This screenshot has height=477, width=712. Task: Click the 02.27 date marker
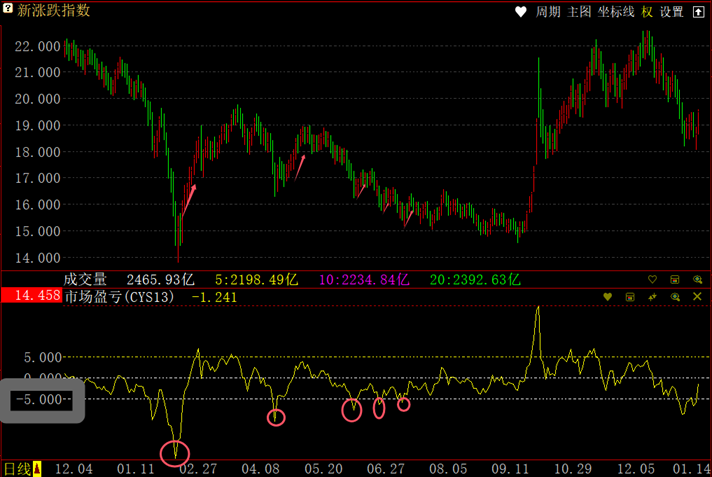pos(198,469)
